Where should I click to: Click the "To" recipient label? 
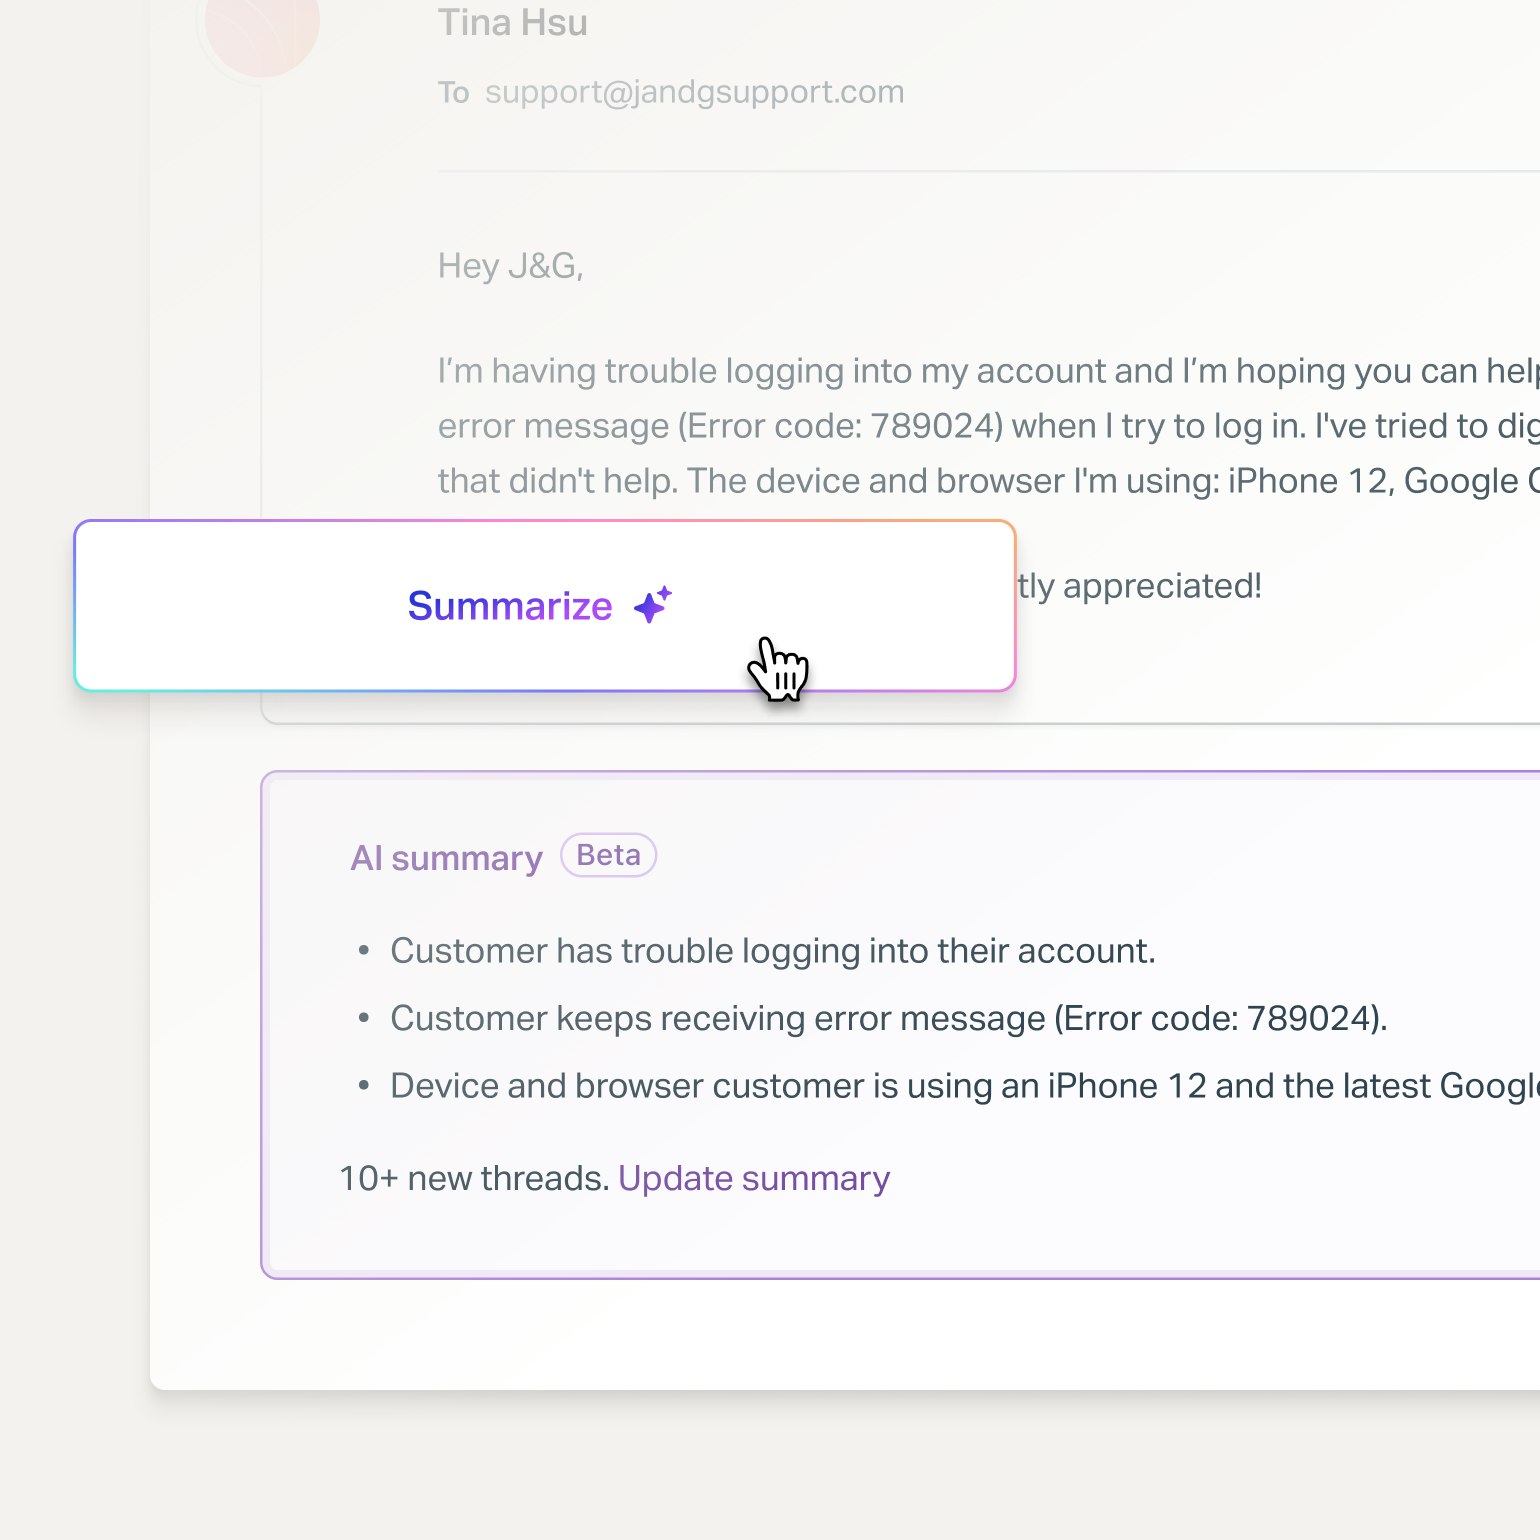coord(453,93)
